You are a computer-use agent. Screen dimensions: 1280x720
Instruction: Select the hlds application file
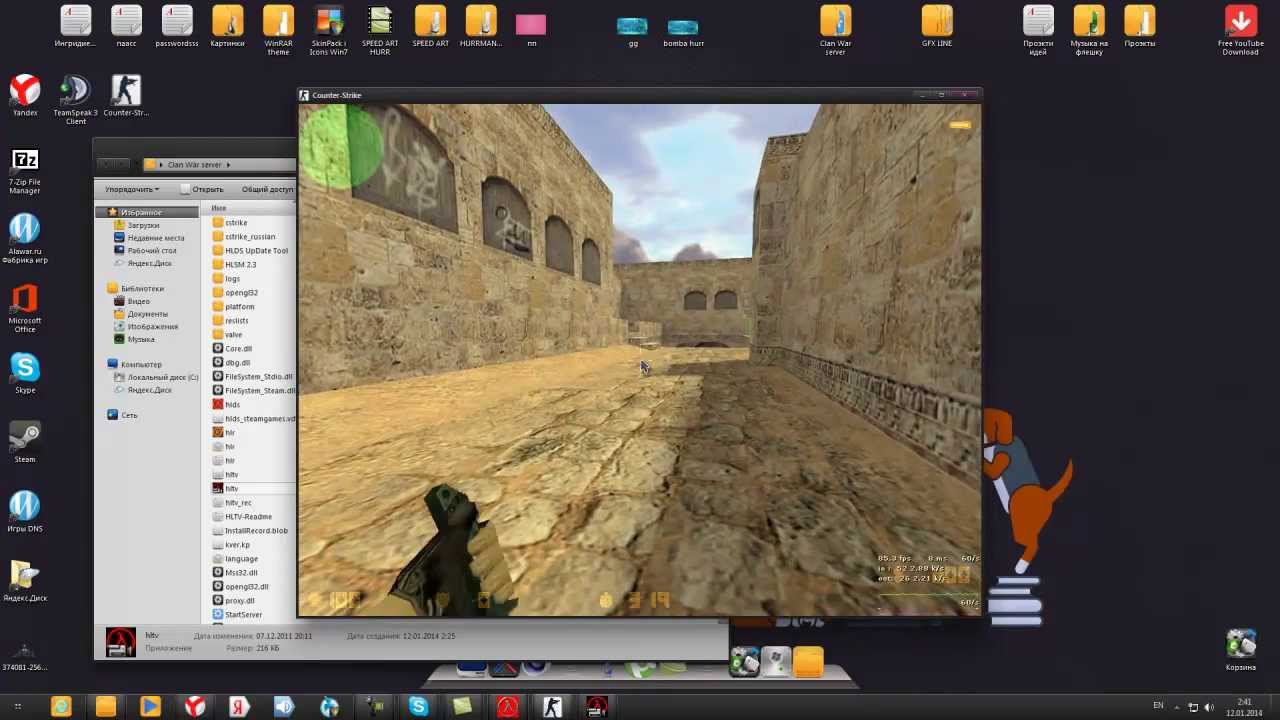pos(232,405)
